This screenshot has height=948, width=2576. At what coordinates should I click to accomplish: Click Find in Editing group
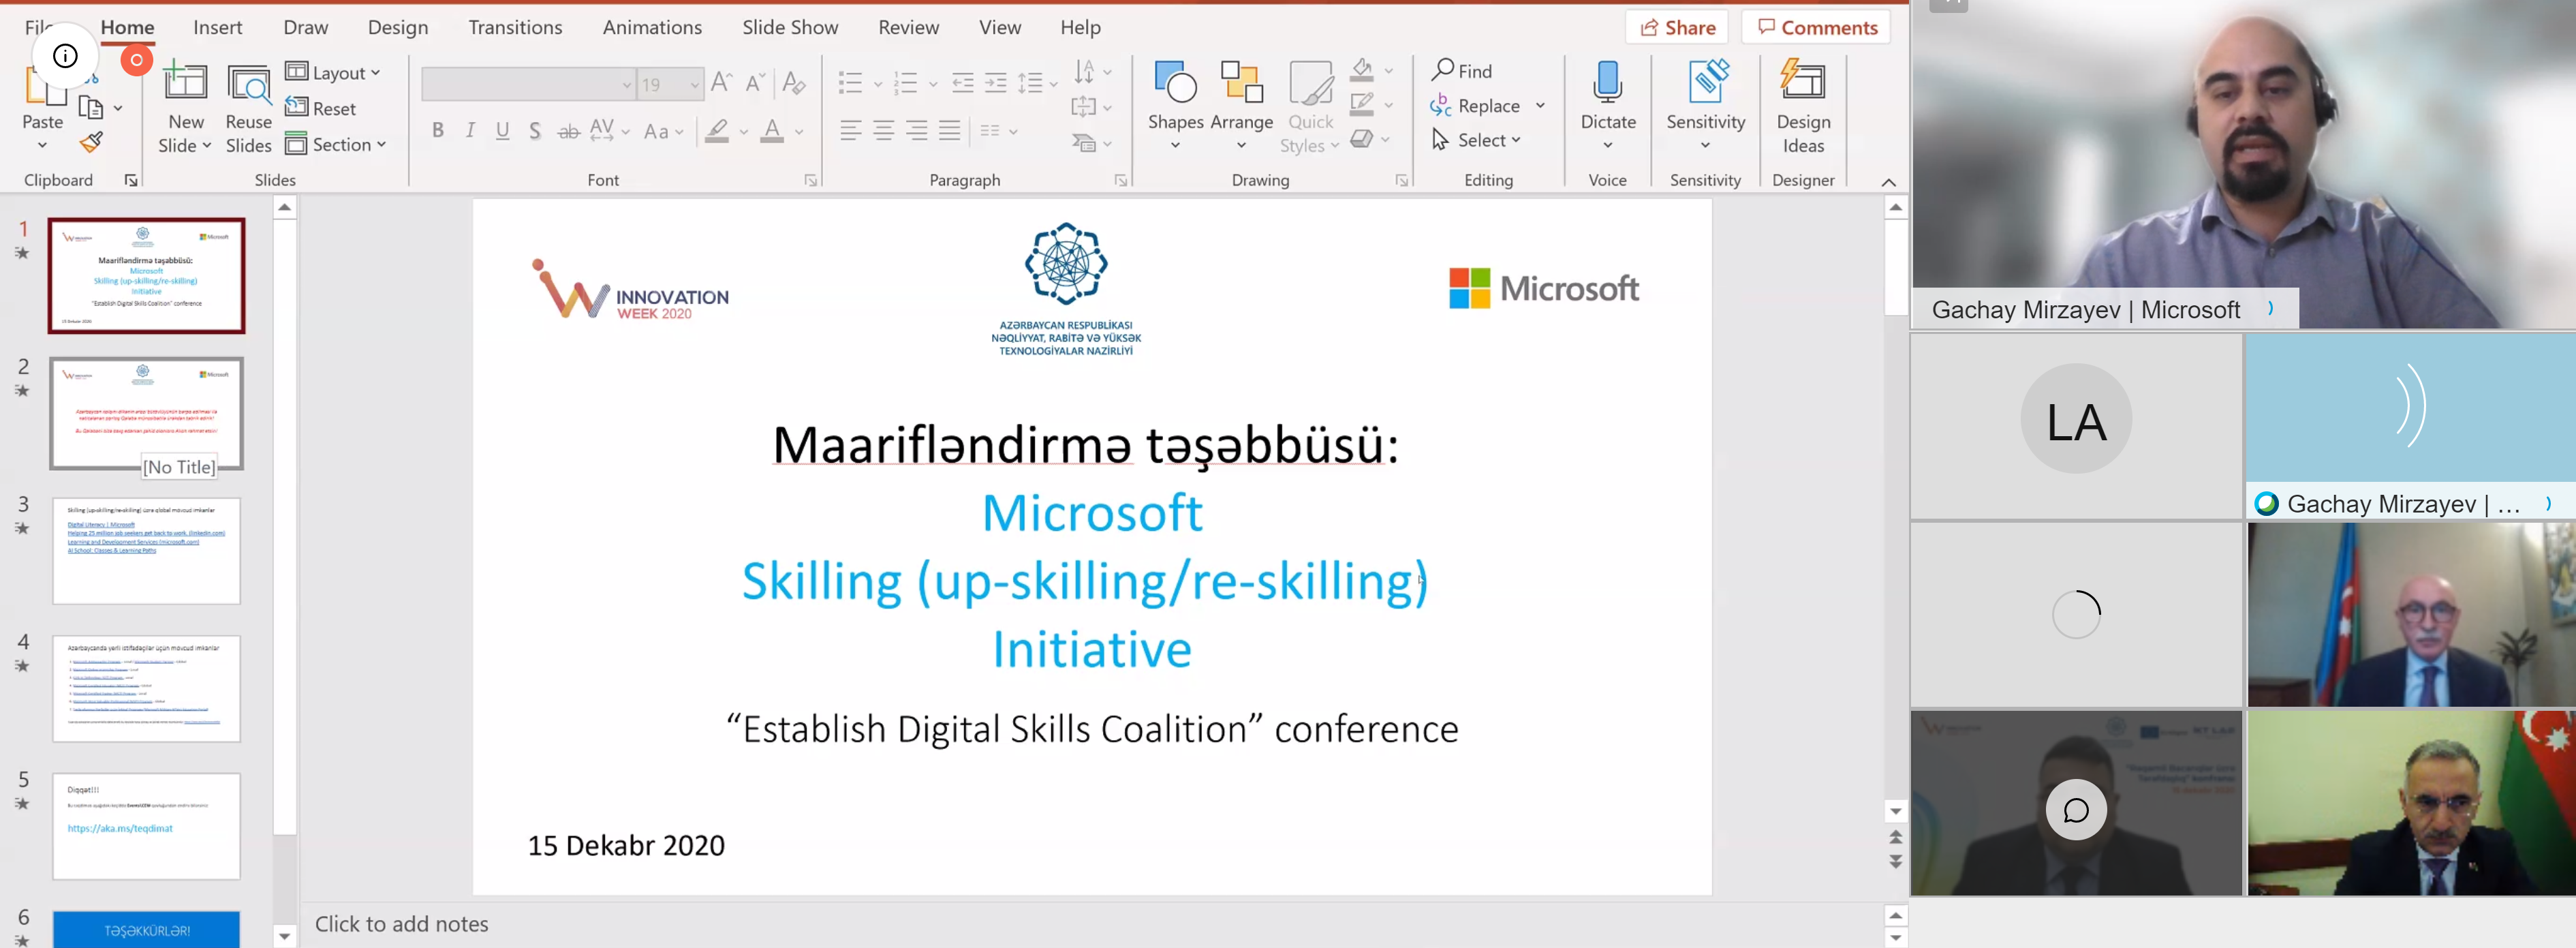1461,71
